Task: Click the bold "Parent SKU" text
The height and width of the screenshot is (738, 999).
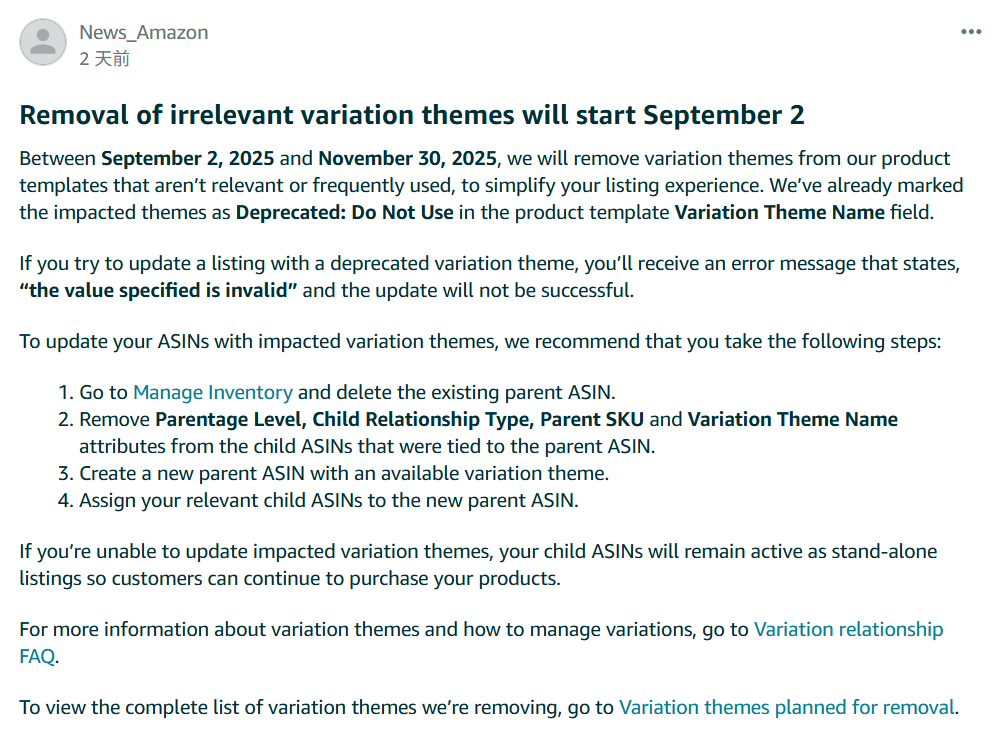Action: (x=592, y=419)
